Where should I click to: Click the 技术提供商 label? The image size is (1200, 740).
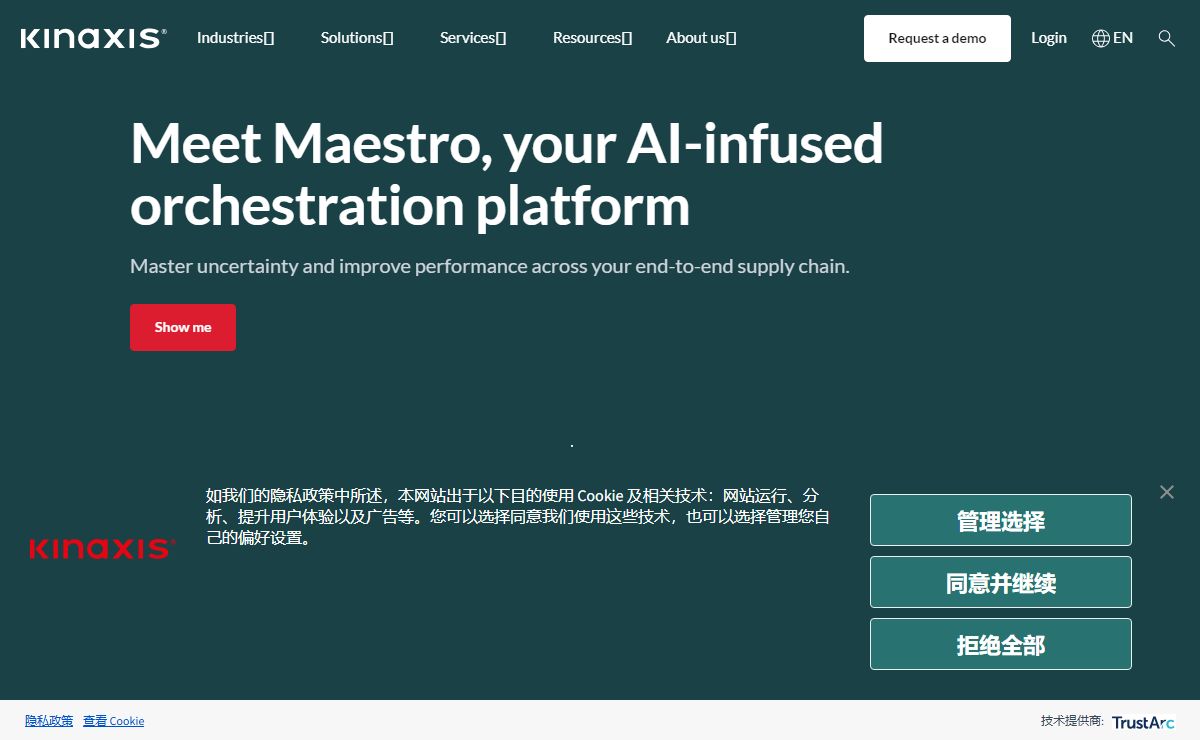1072,721
